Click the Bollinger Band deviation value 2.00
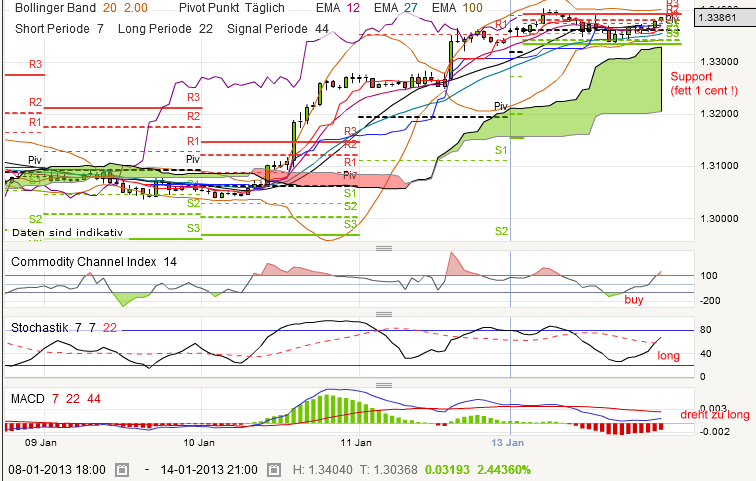This screenshot has width=756, height=481. point(135,8)
